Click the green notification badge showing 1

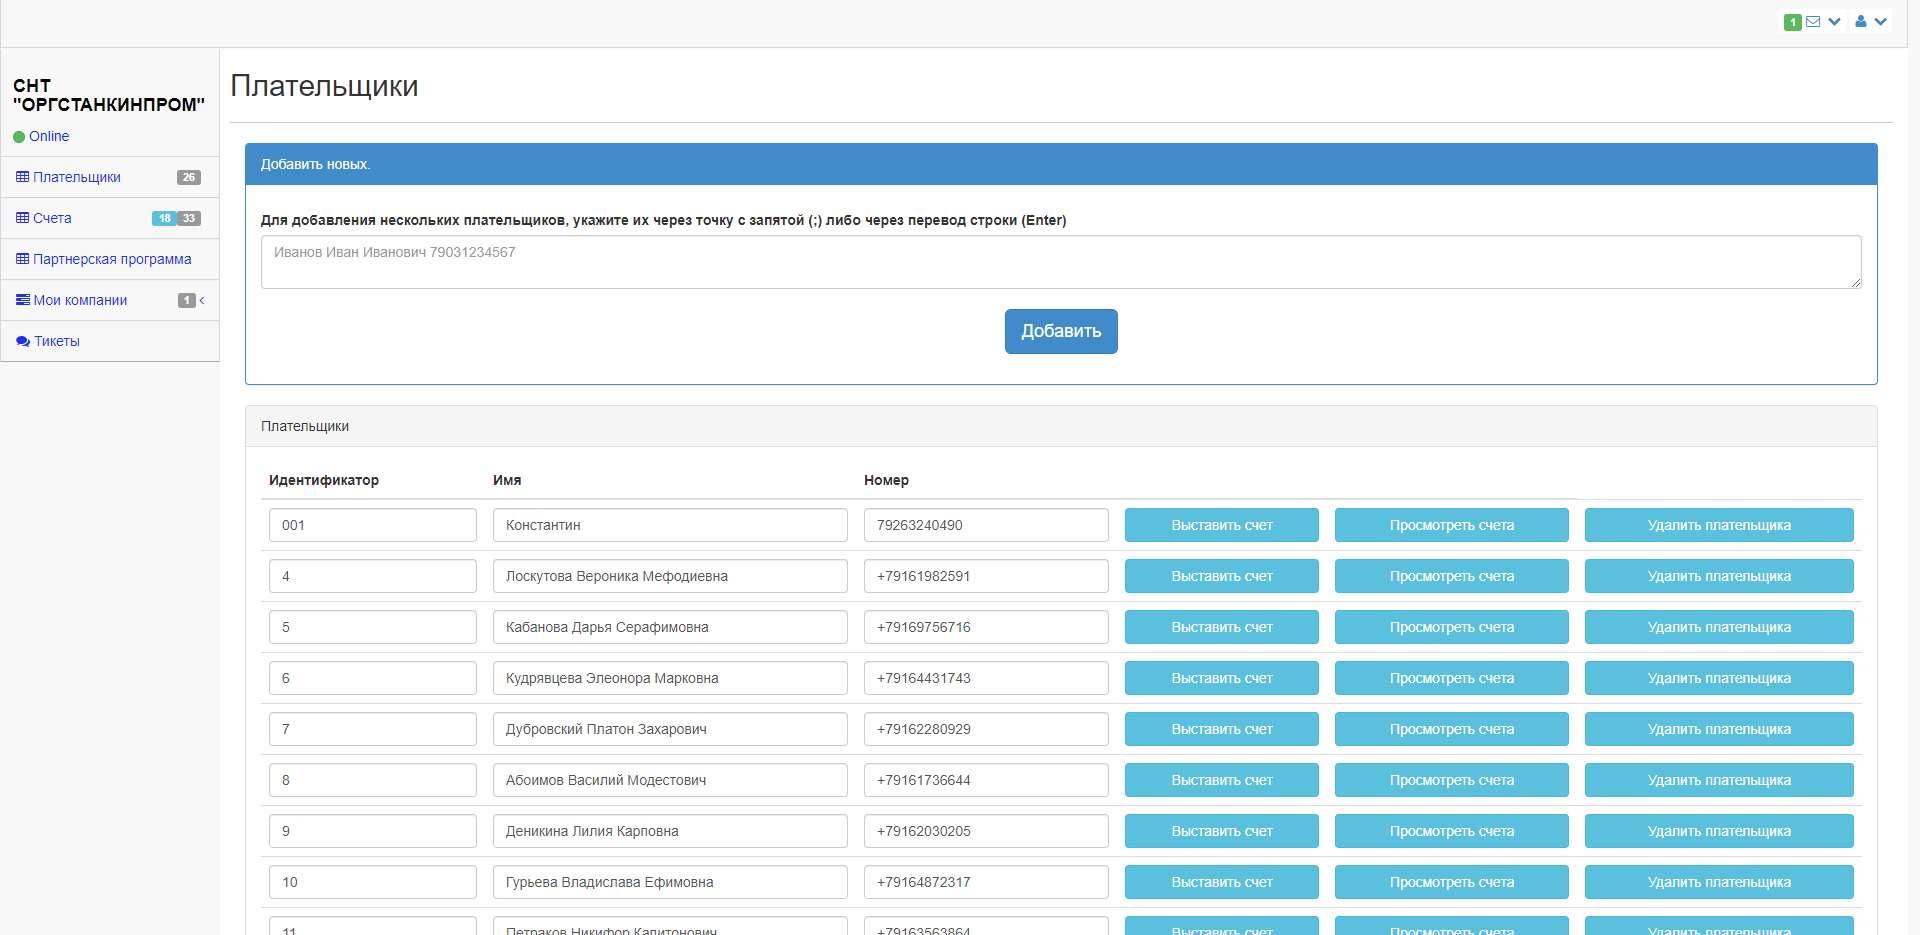tap(1792, 22)
